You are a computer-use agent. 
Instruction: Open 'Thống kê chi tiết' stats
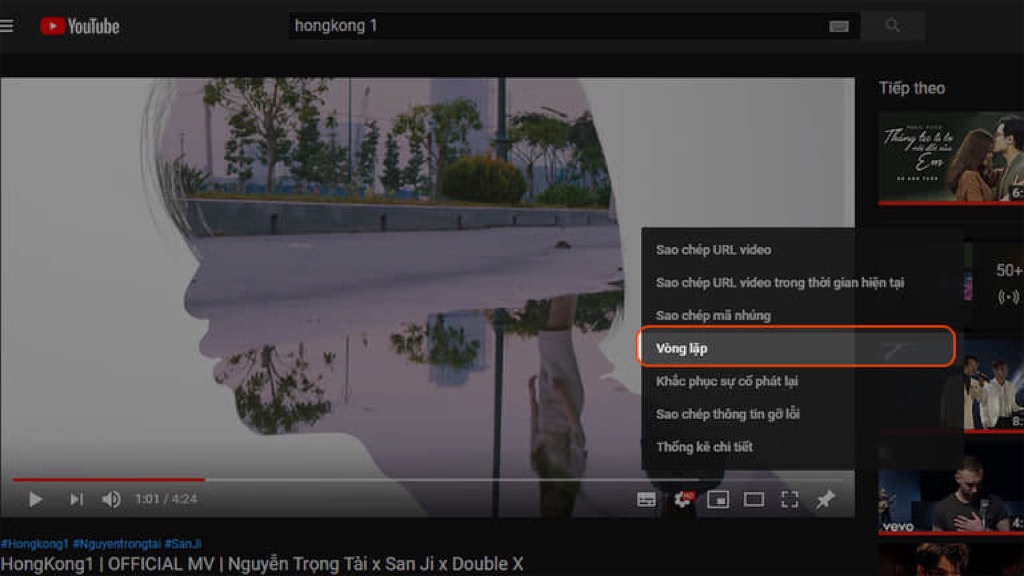704,447
